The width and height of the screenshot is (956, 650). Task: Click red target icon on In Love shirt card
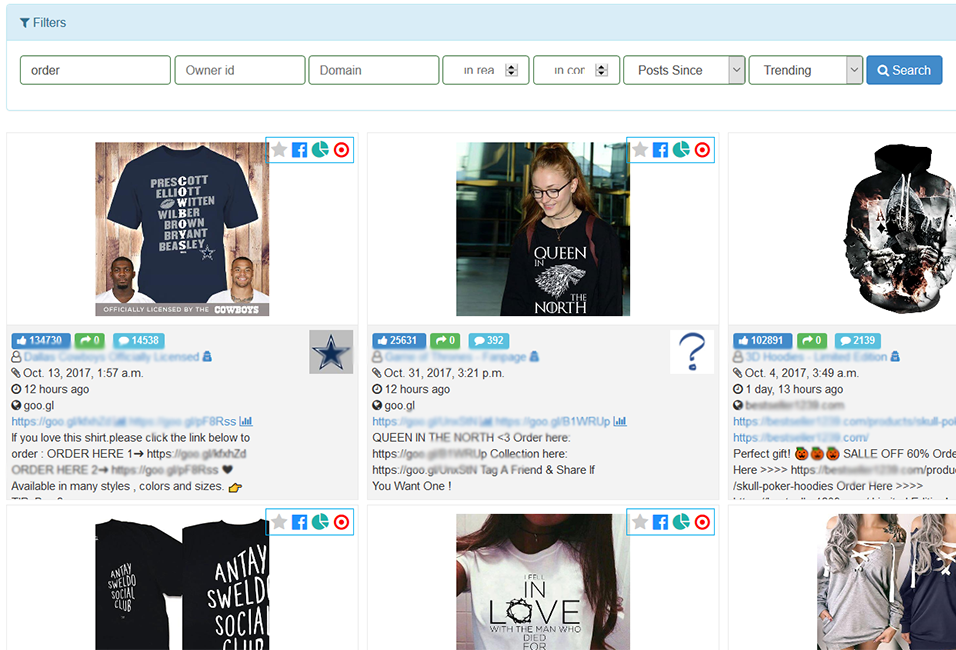point(702,522)
